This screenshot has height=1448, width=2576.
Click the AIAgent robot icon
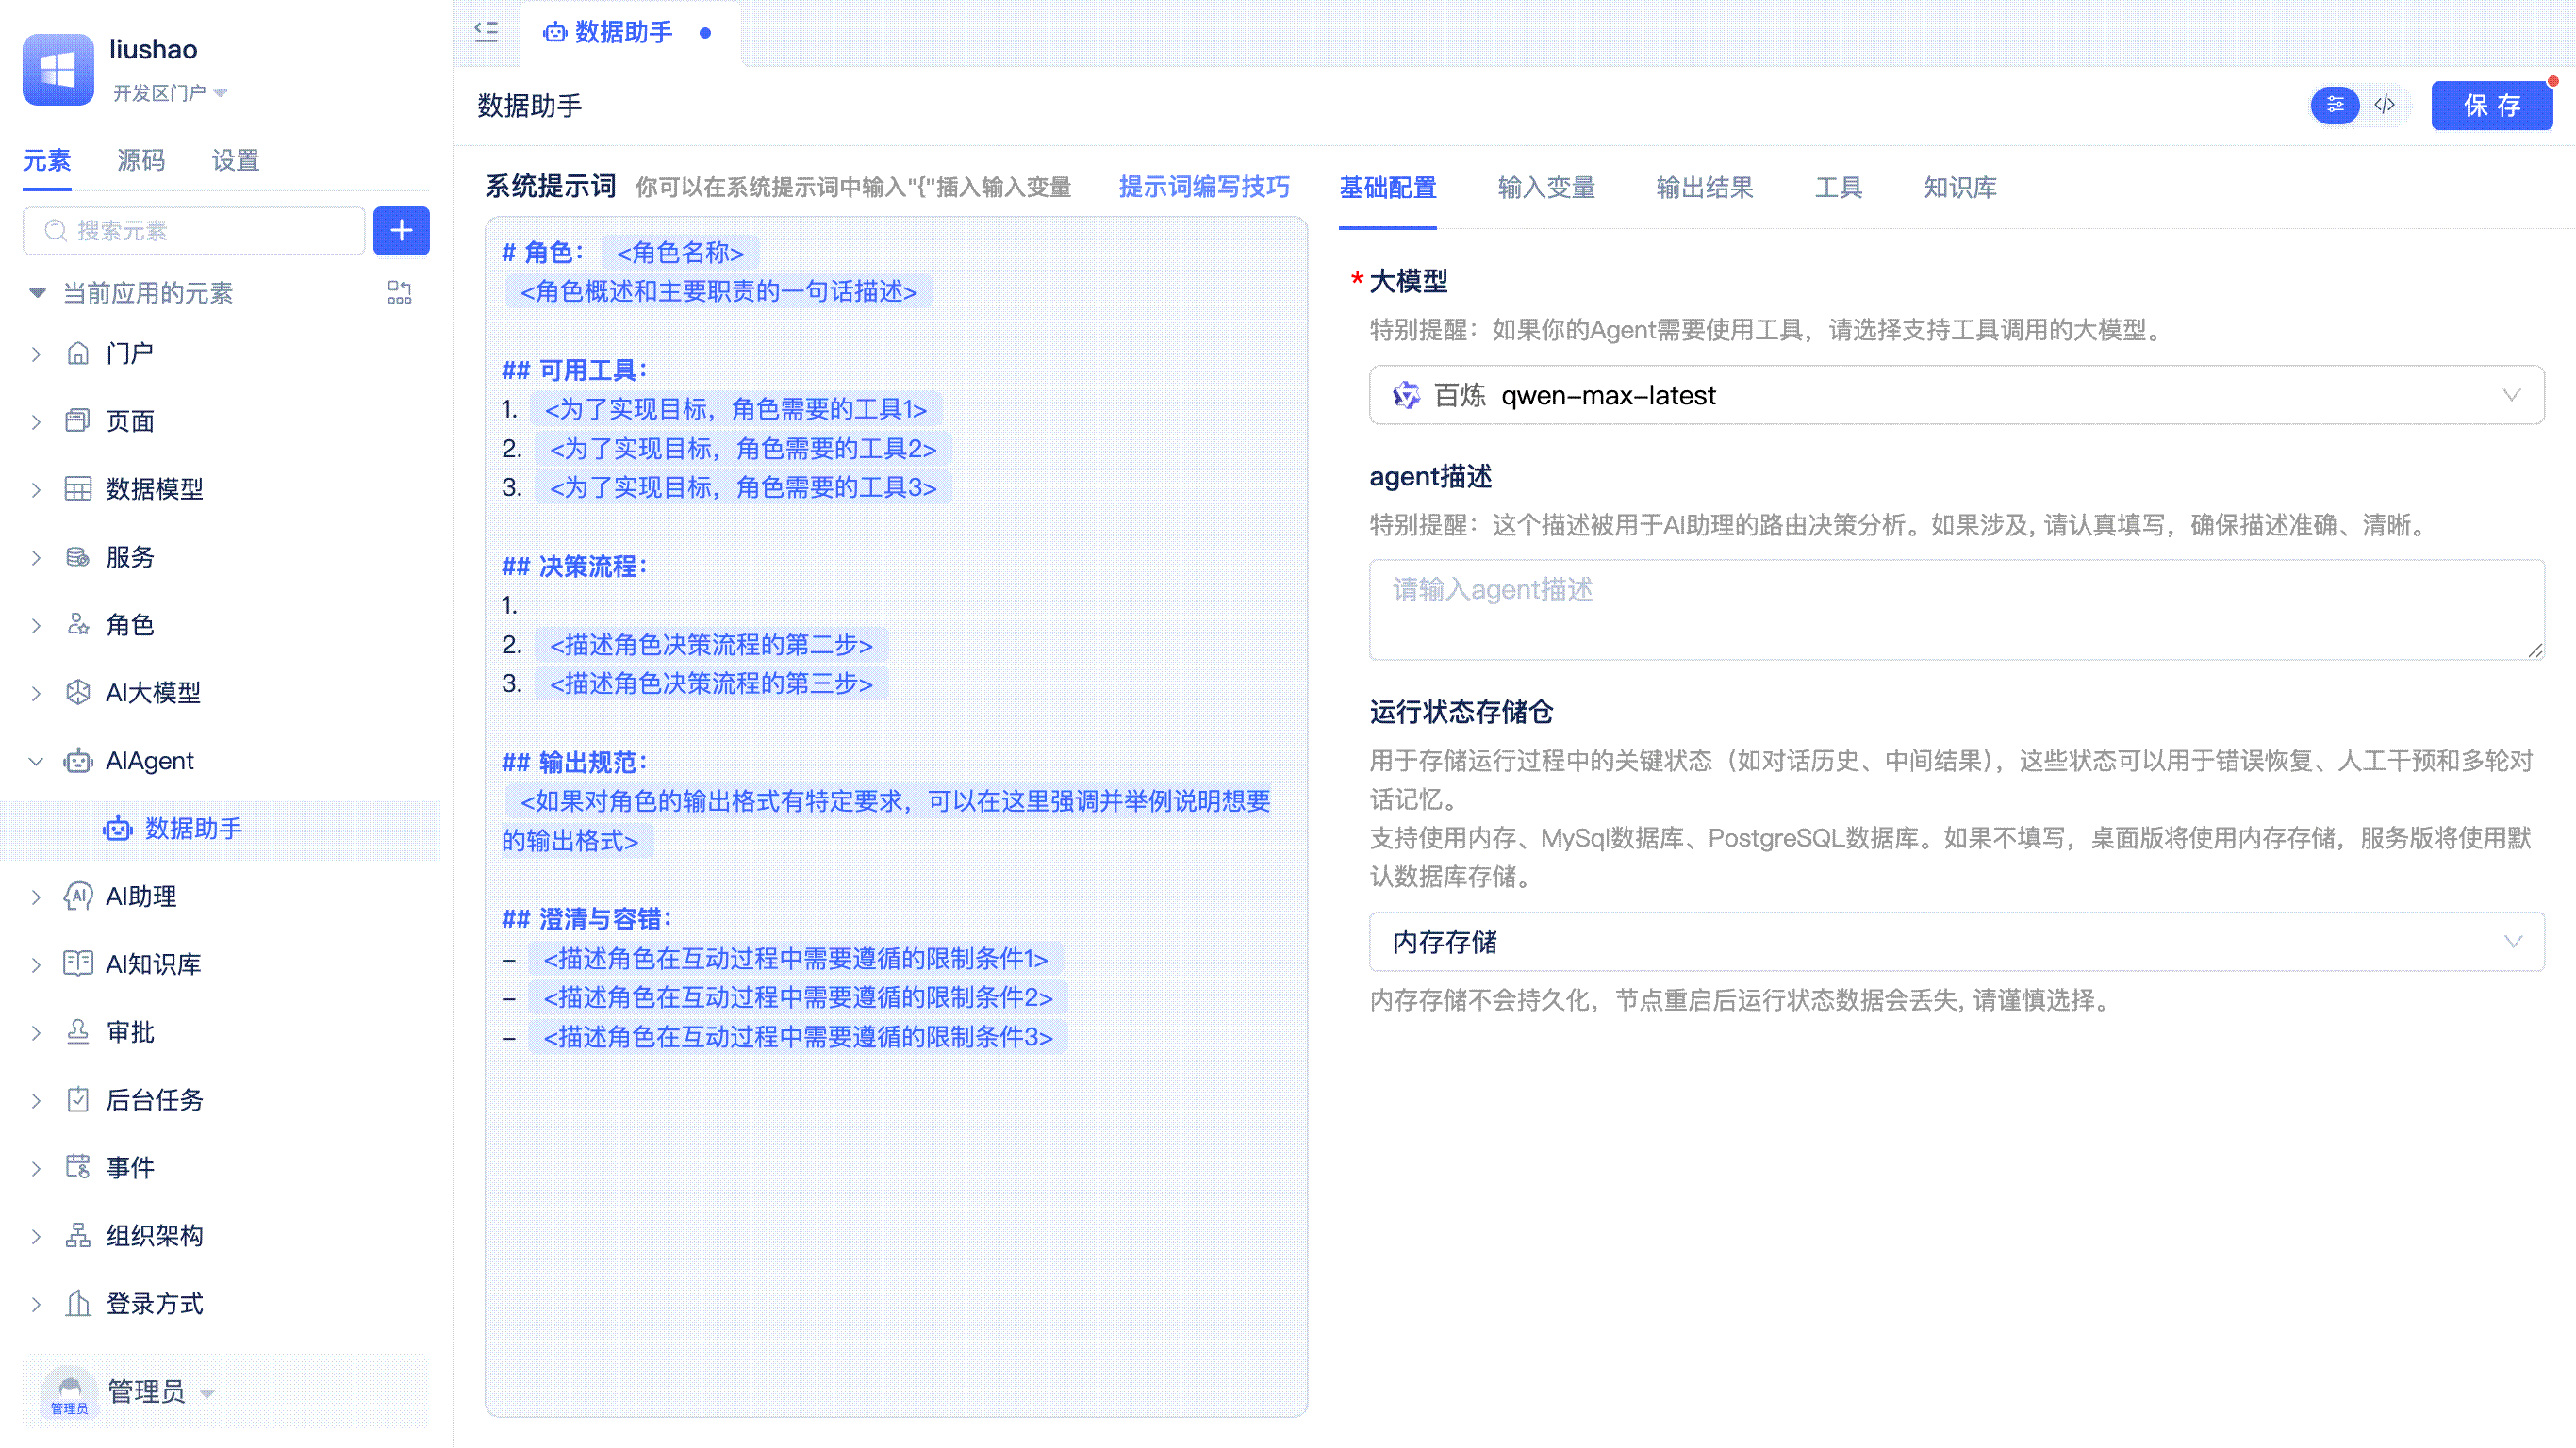(x=78, y=761)
